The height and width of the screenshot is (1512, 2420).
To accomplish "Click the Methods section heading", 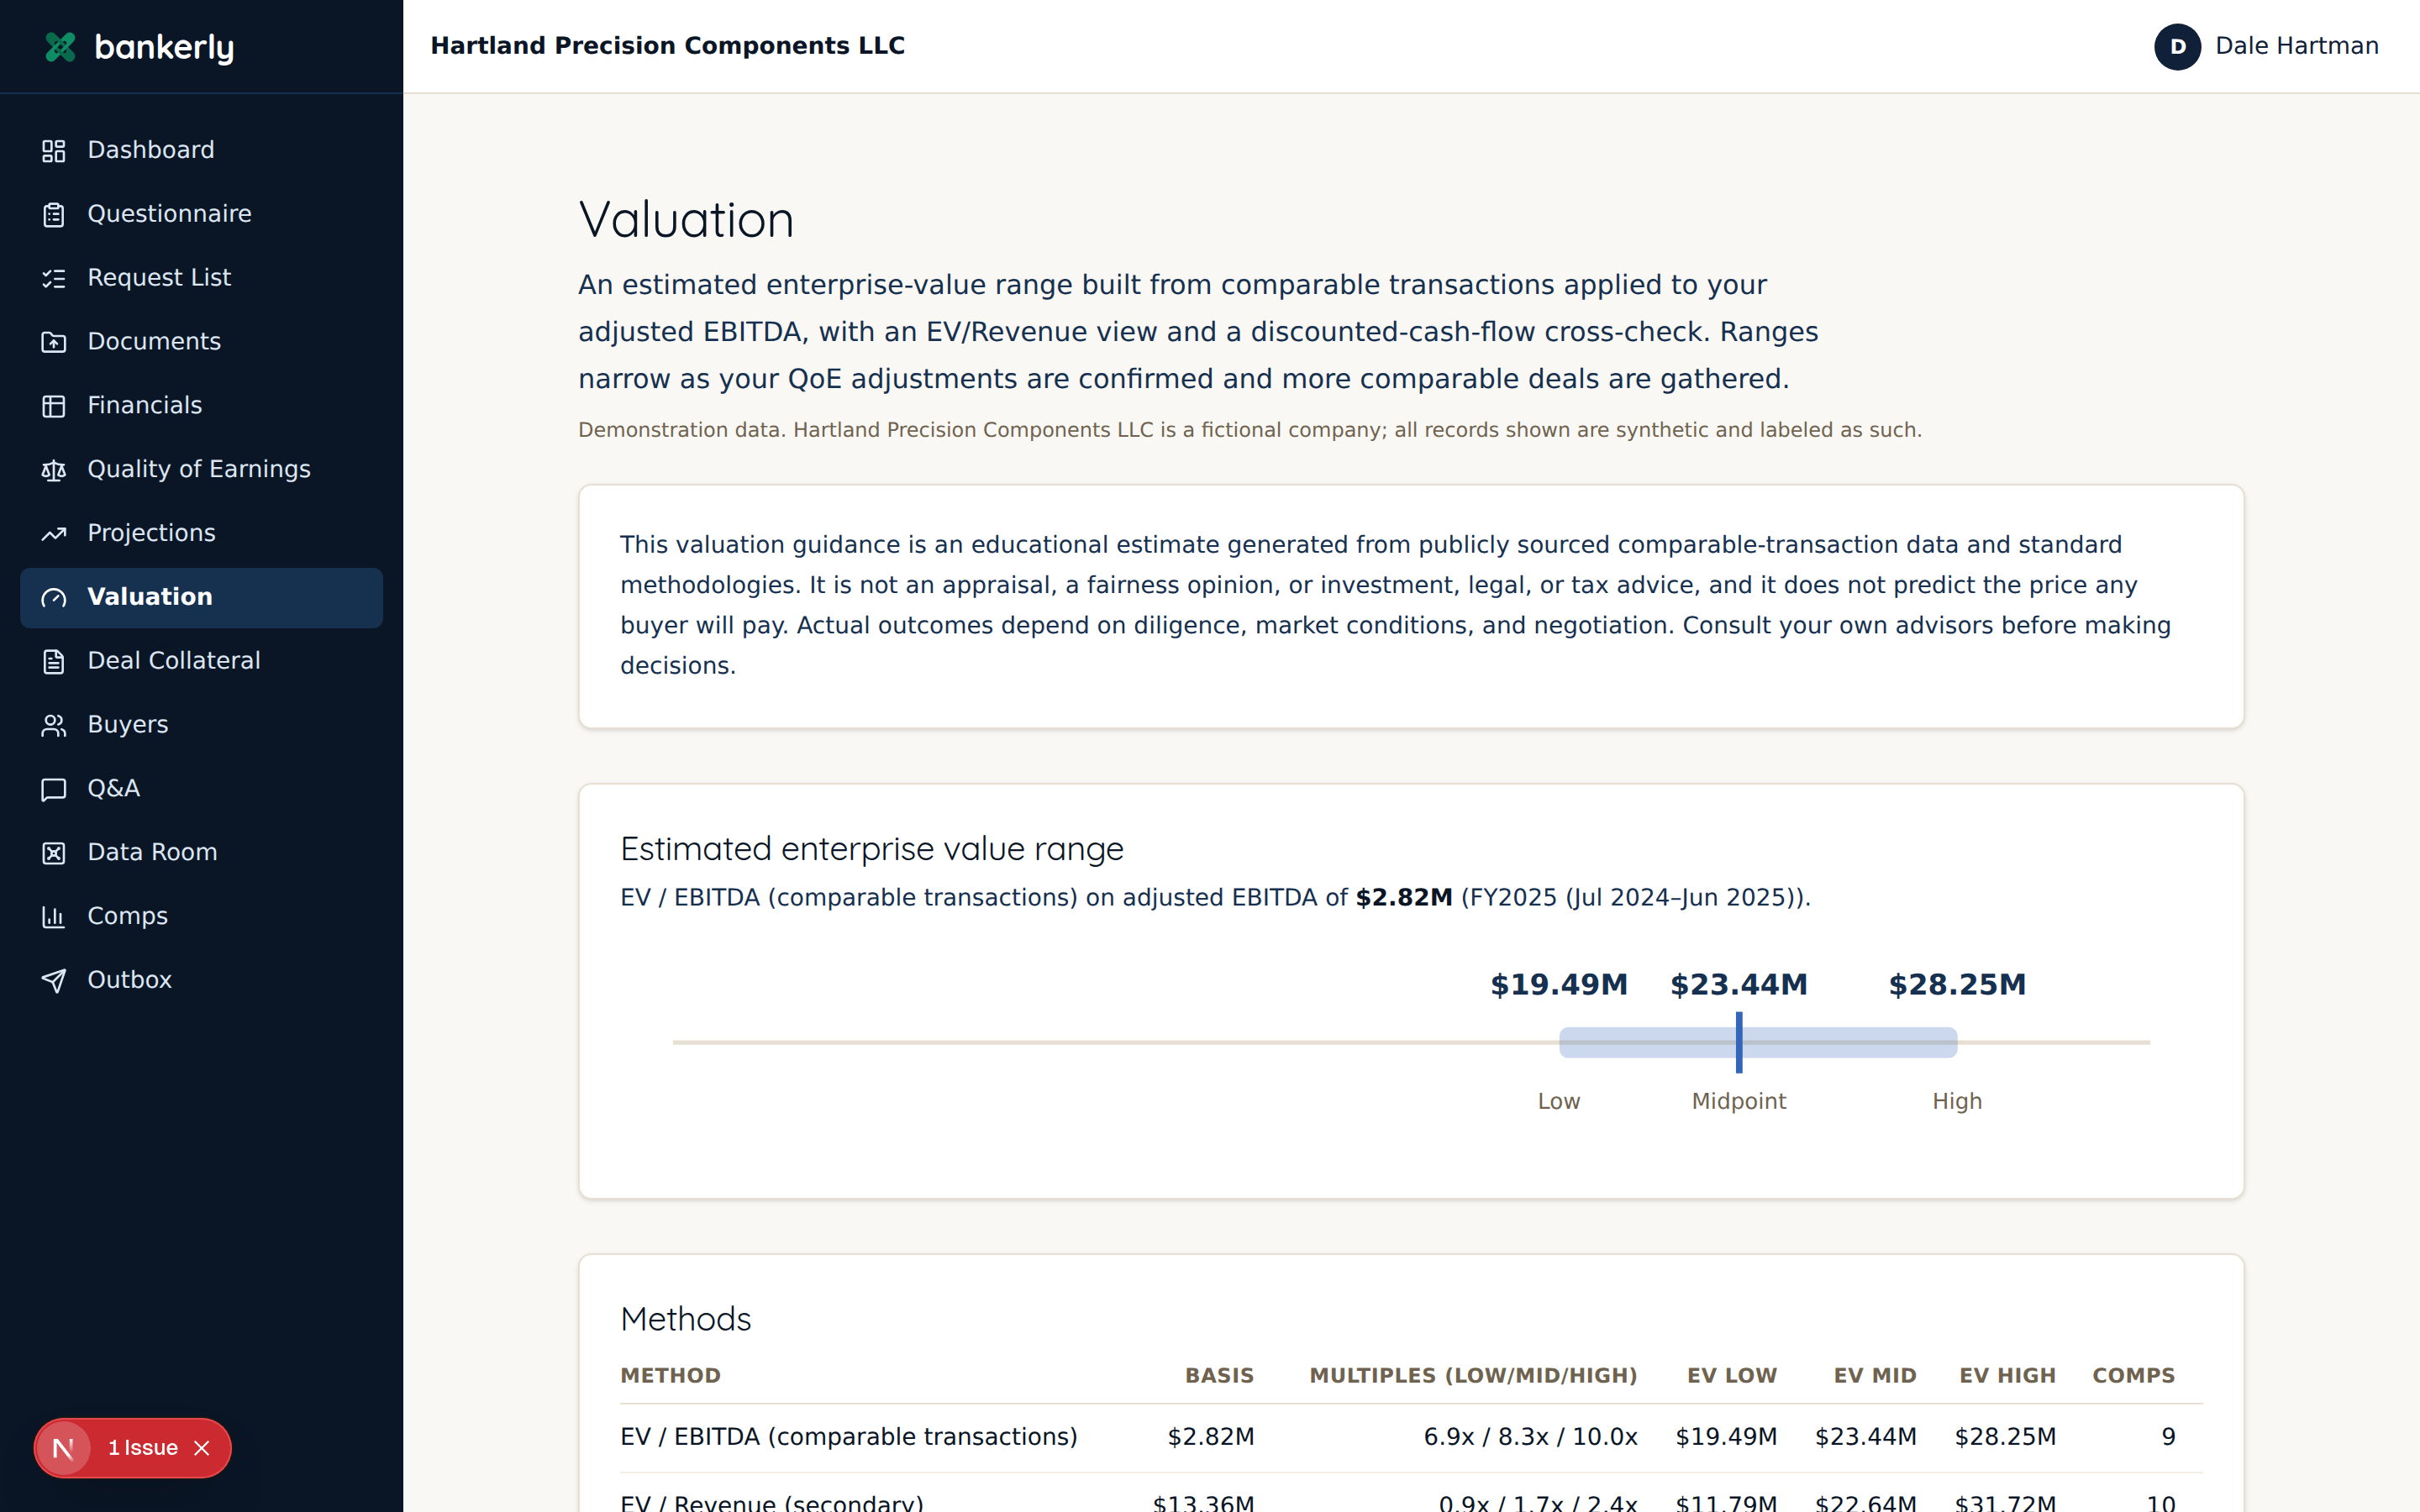I will coord(685,1319).
